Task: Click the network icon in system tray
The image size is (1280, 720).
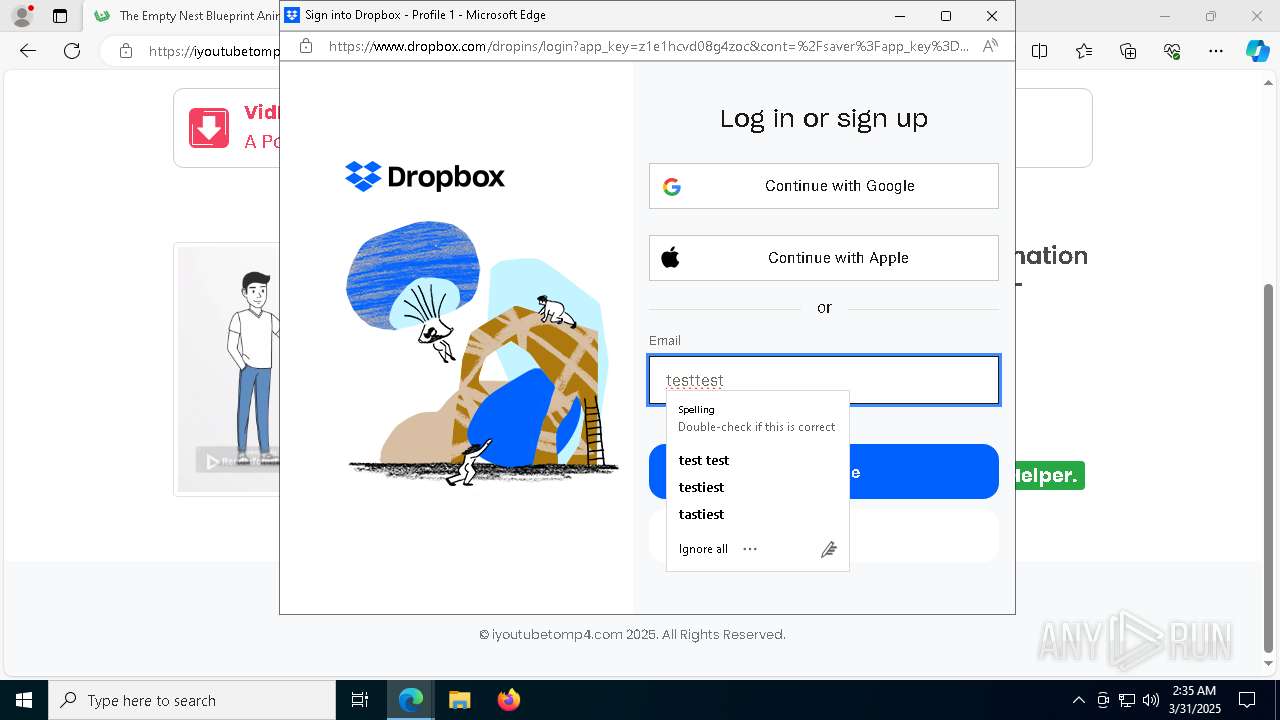Action: 1127,700
